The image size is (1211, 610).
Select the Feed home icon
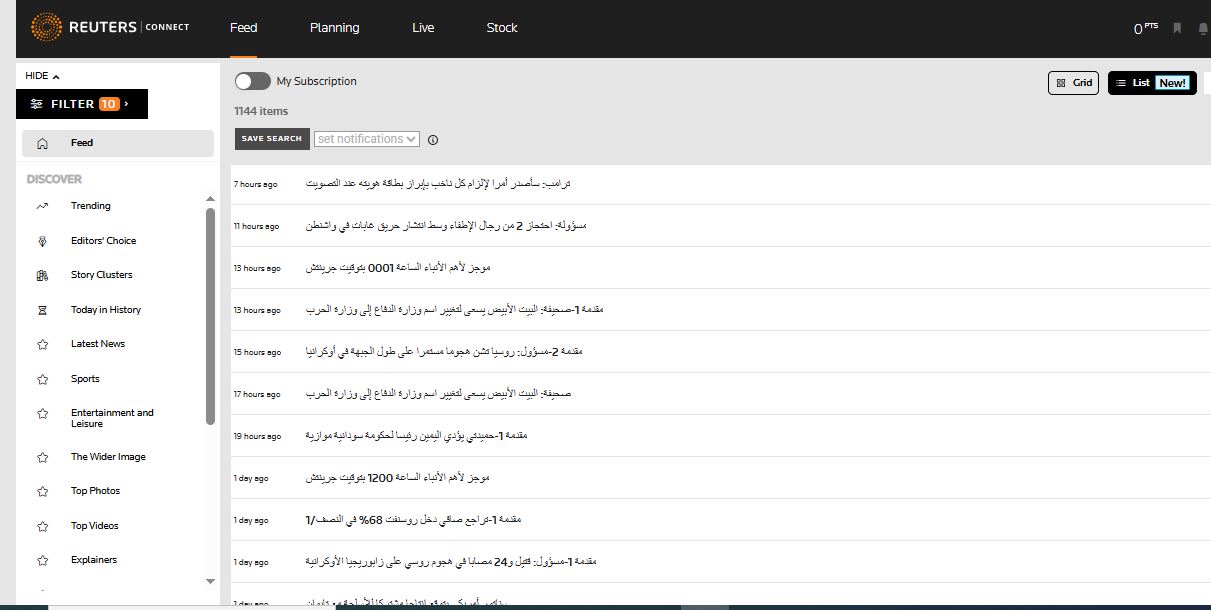point(42,142)
